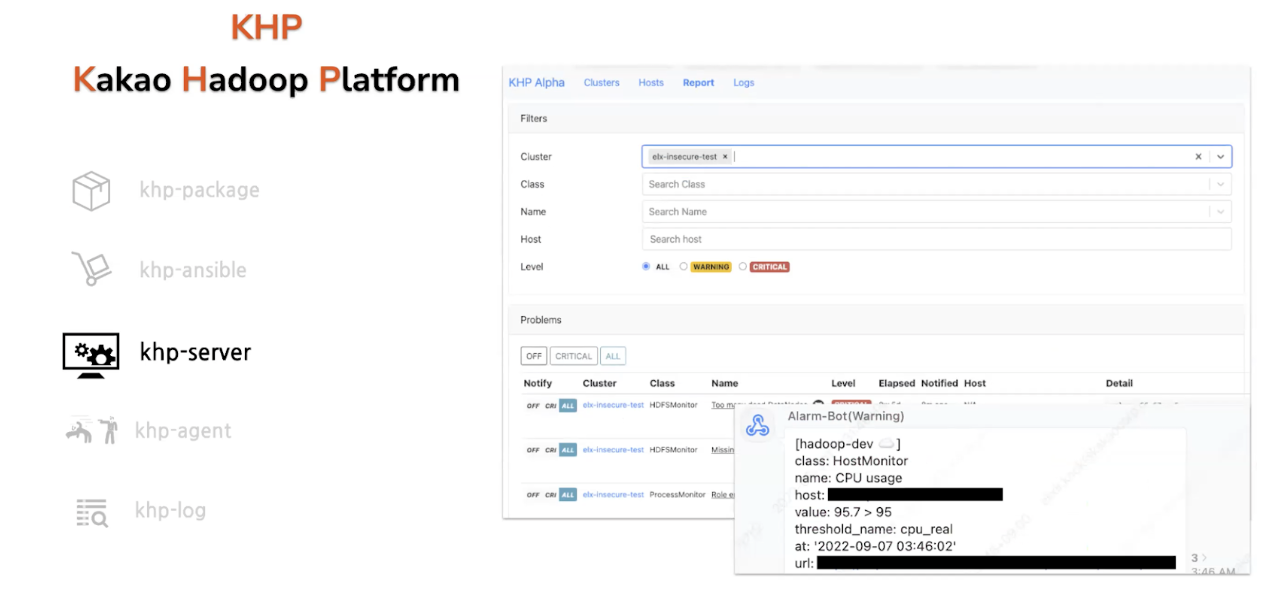This screenshot has width=1286, height=614.
Task: Switch to the Logs tab
Action: click(744, 83)
